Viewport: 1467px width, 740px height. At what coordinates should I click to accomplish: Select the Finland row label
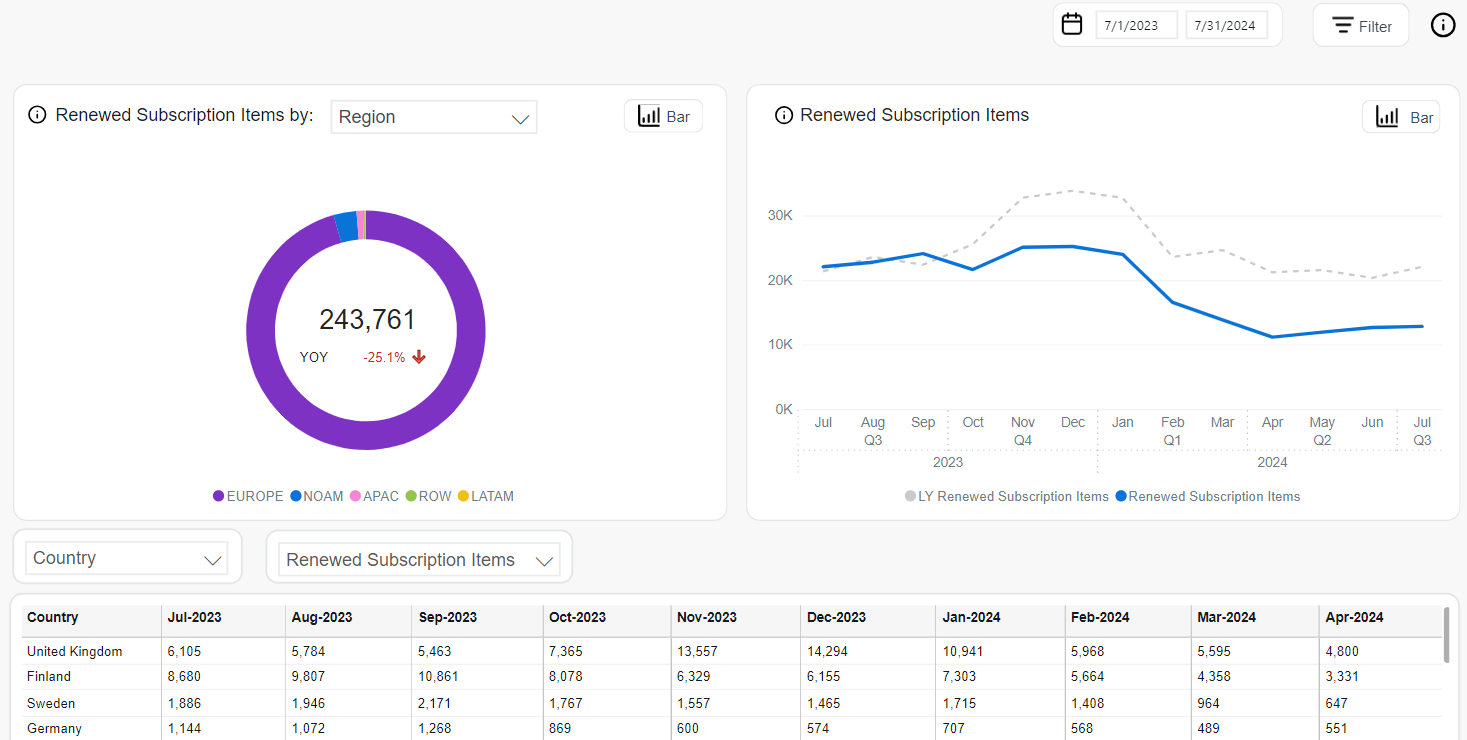point(49,677)
